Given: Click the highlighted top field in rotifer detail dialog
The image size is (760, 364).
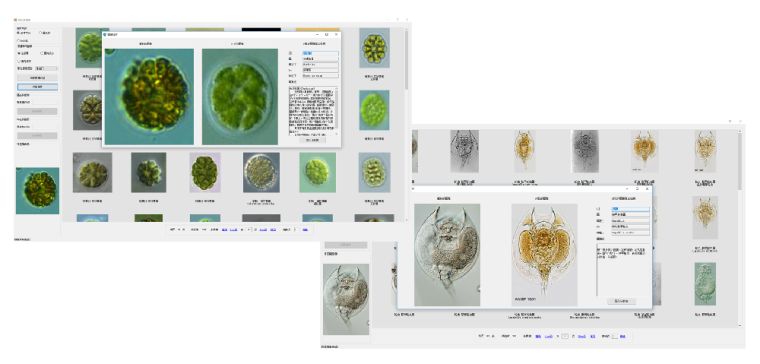Looking at the screenshot, I should coord(631,209).
